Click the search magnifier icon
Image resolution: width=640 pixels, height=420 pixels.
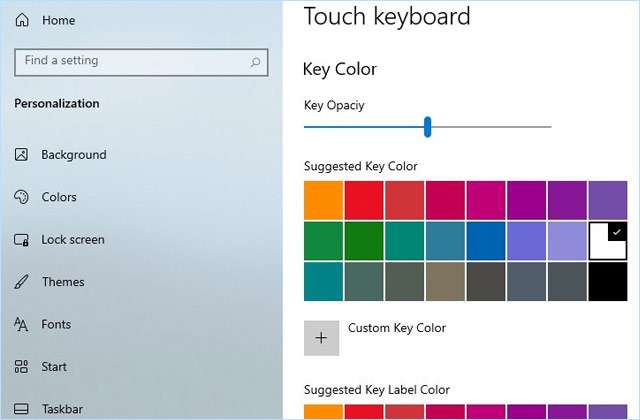[256, 62]
